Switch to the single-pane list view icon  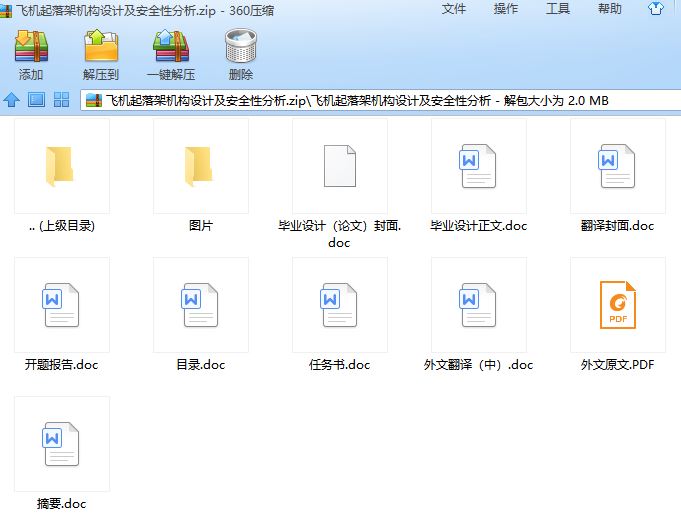(x=36, y=100)
